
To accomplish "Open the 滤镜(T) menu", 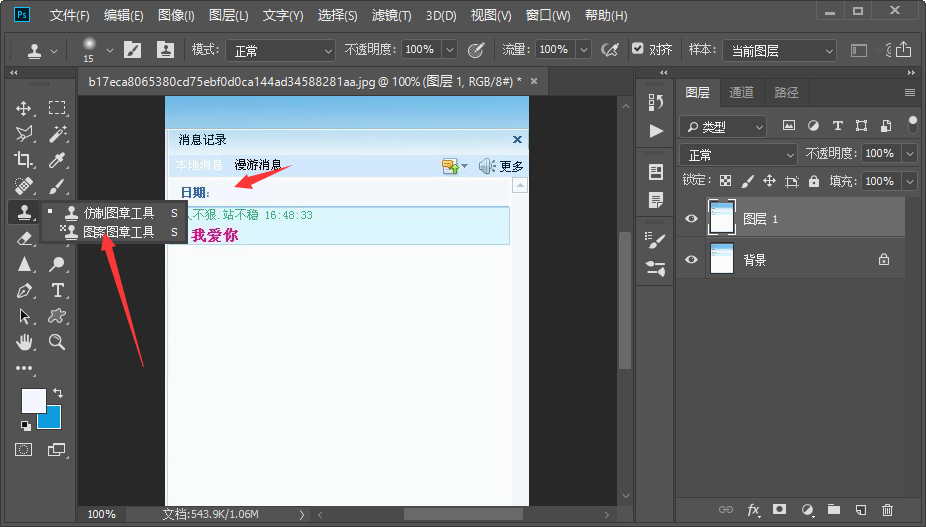I will (391, 15).
